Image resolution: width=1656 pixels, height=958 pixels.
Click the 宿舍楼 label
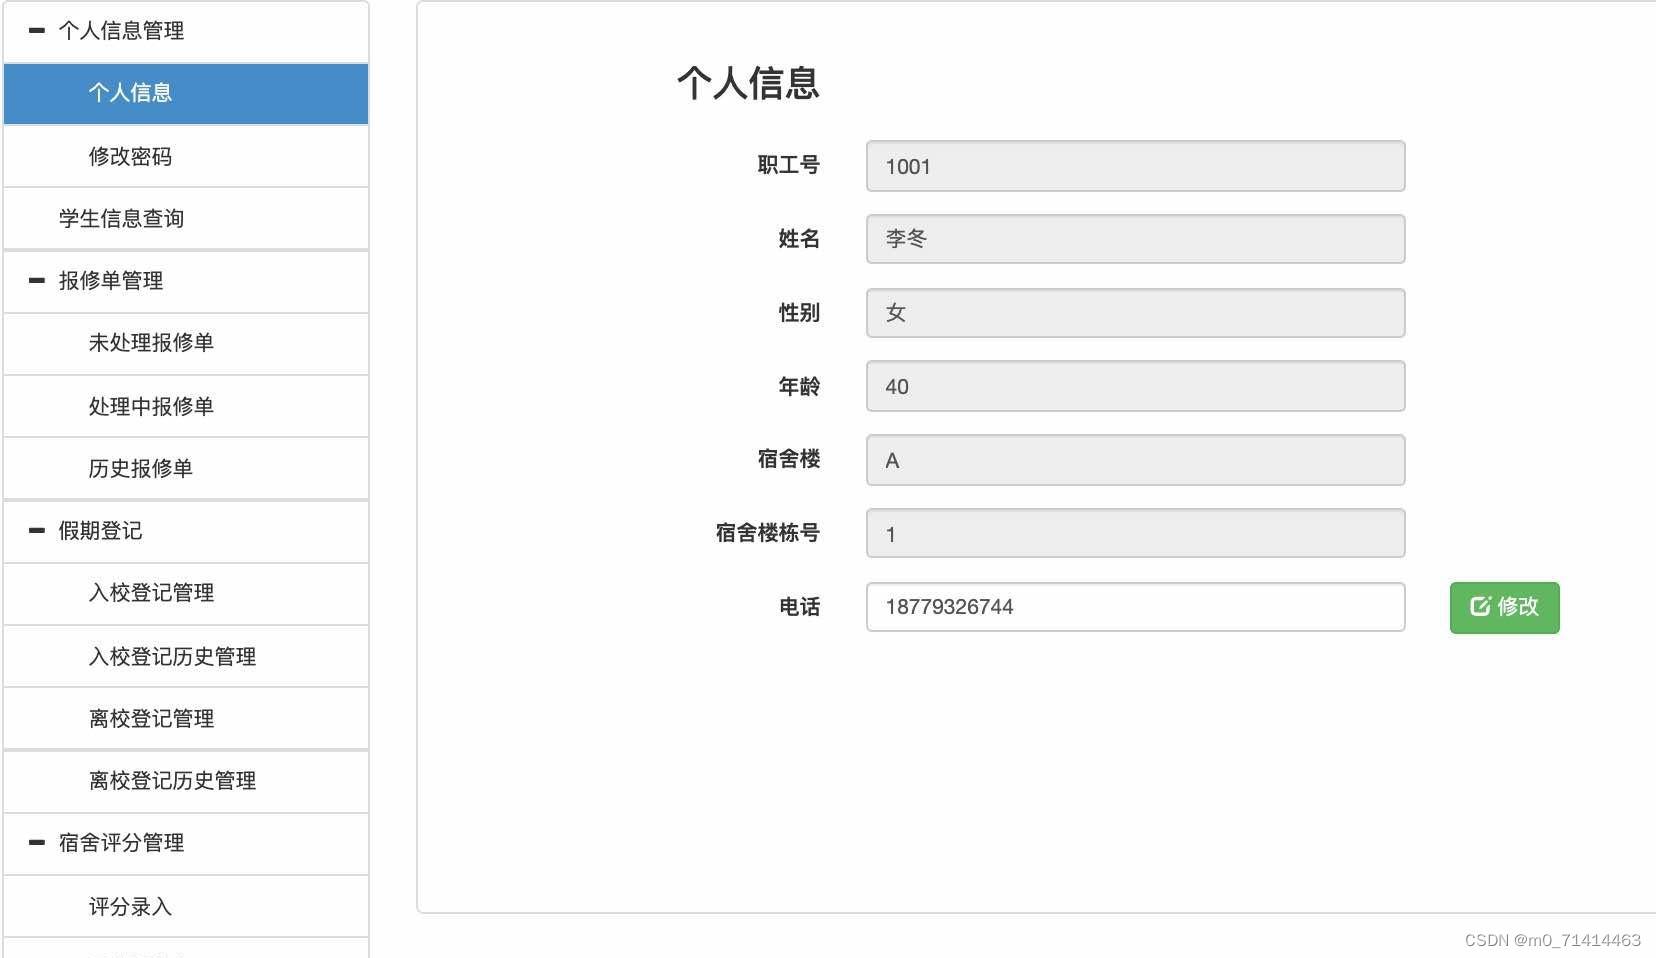click(x=789, y=459)
